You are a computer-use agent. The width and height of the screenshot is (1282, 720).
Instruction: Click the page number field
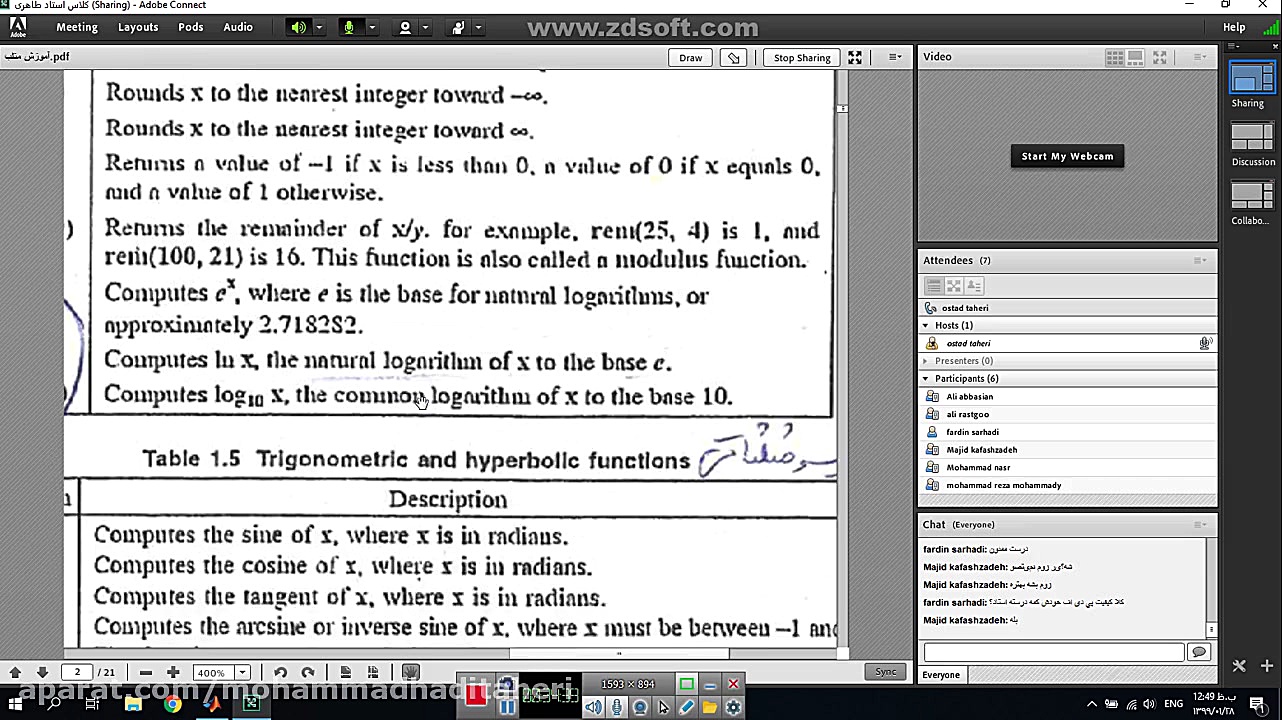point(77,672)
